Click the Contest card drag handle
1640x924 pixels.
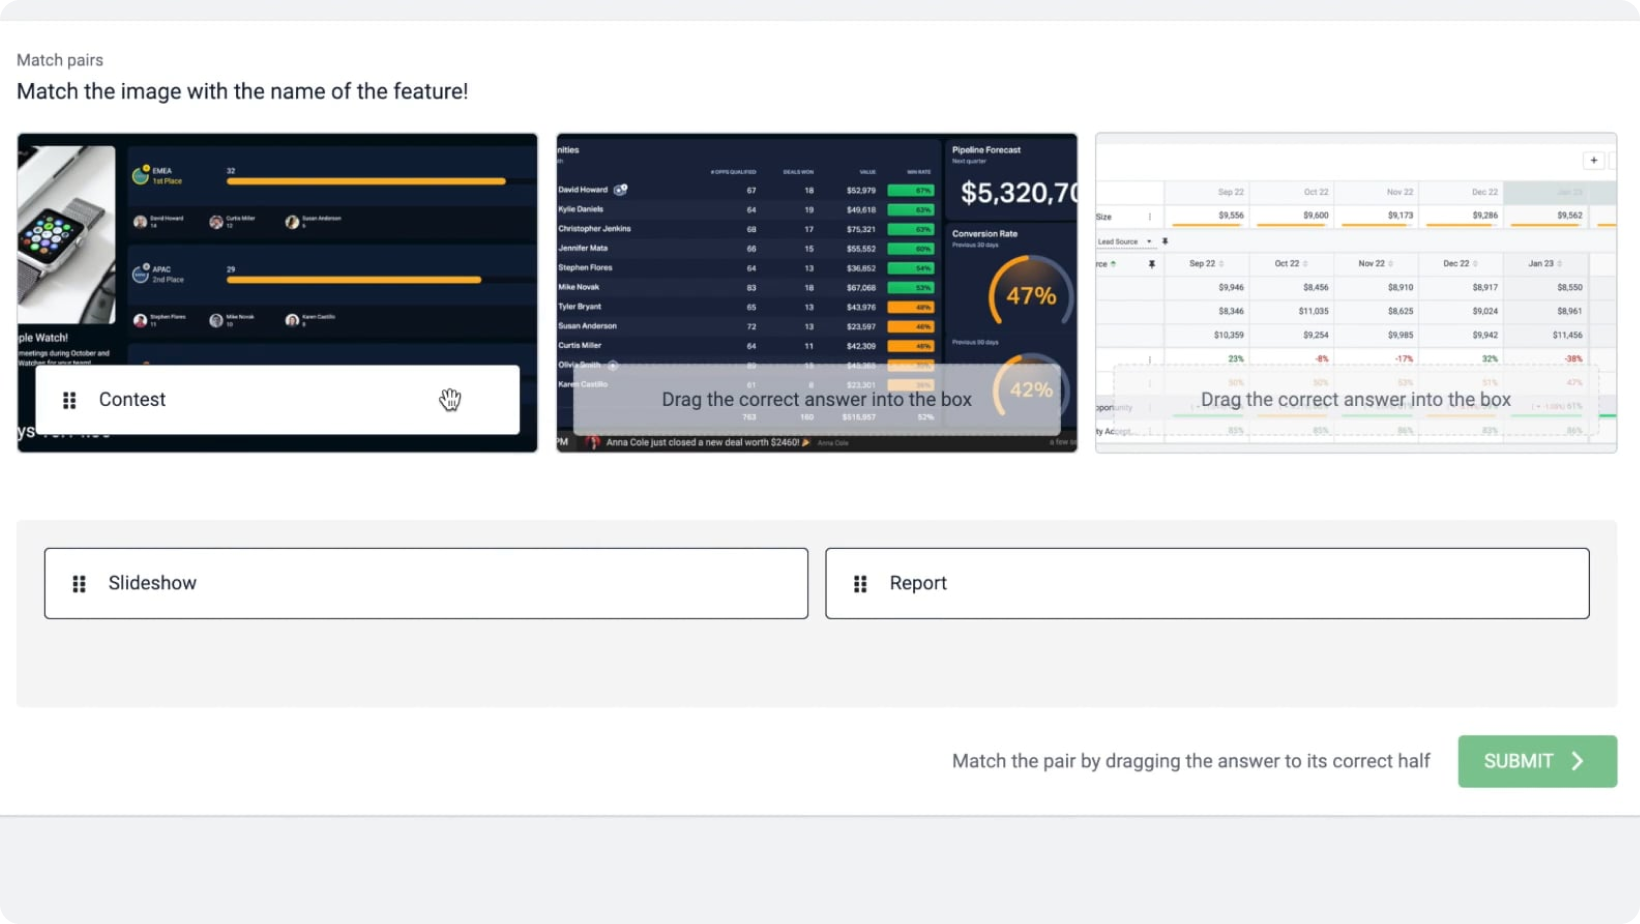click(x=70, y=400)
